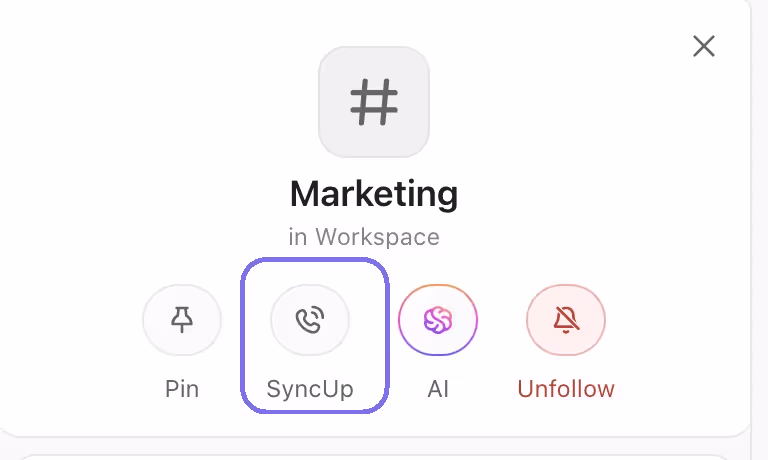Click the "in Workspace" location text

click(364, 237)
